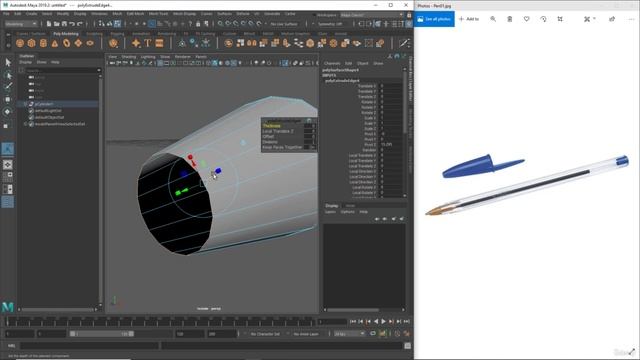Click the polygon cube shelf icon
The height and width of the screenshot is (360, 640).
pos(31,43)
